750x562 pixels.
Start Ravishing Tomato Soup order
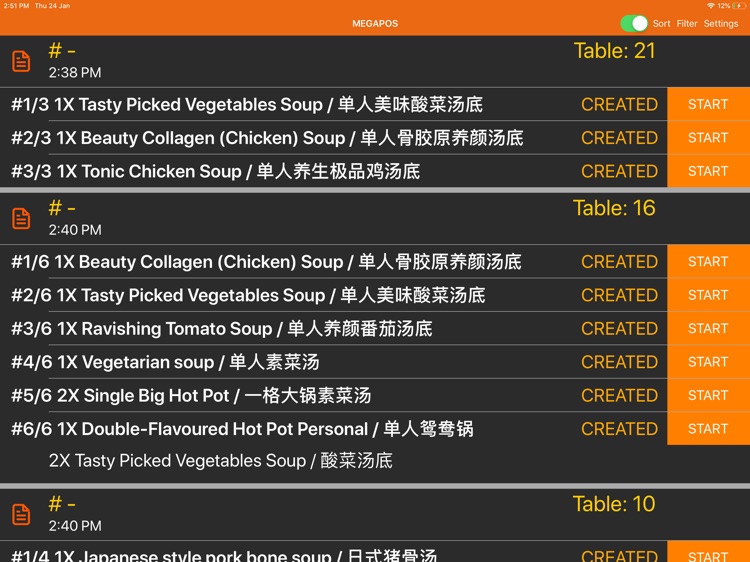708,329
